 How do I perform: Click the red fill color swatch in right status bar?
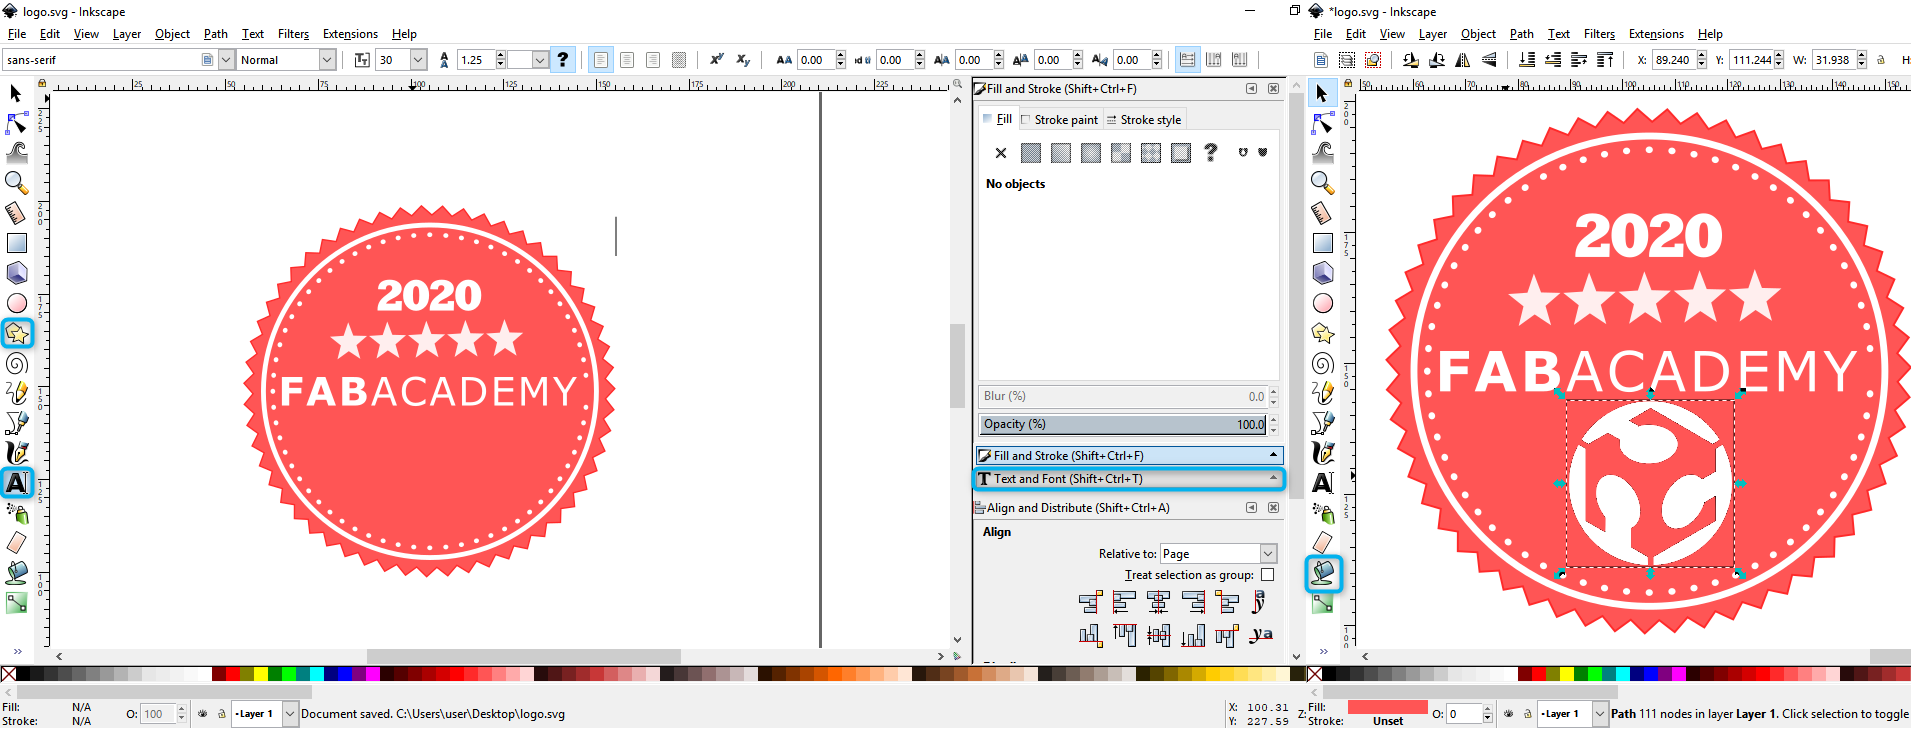click(x=1387, y=707)
